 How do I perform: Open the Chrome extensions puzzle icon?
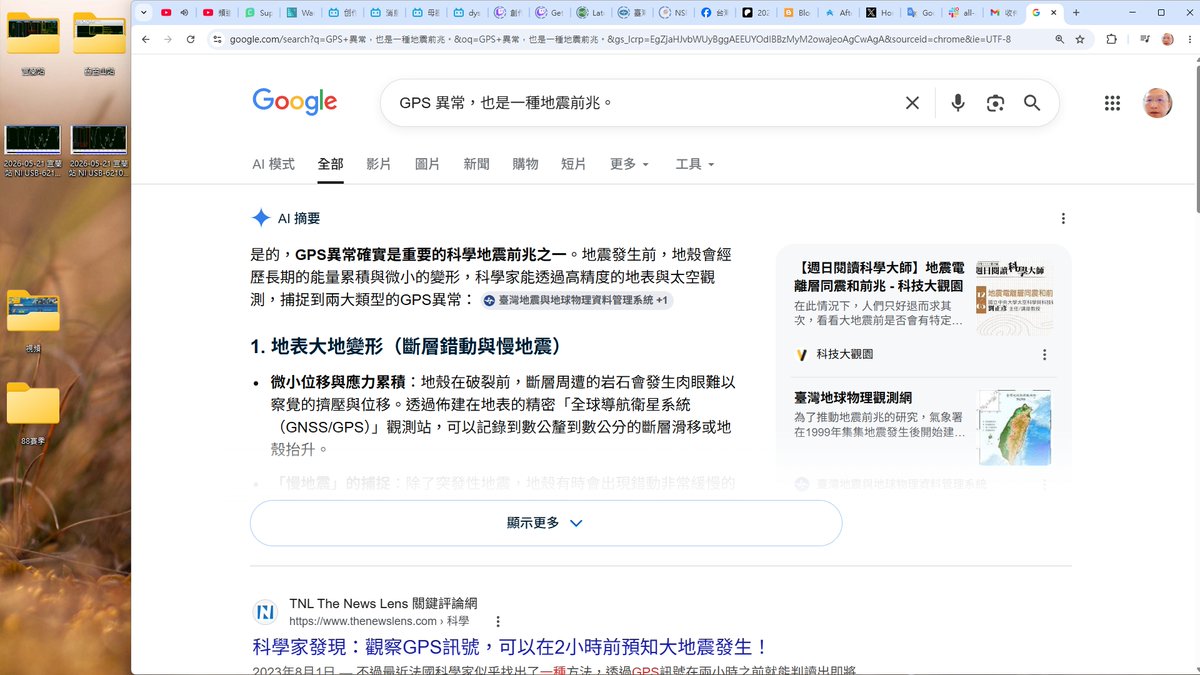(1112, 39)
